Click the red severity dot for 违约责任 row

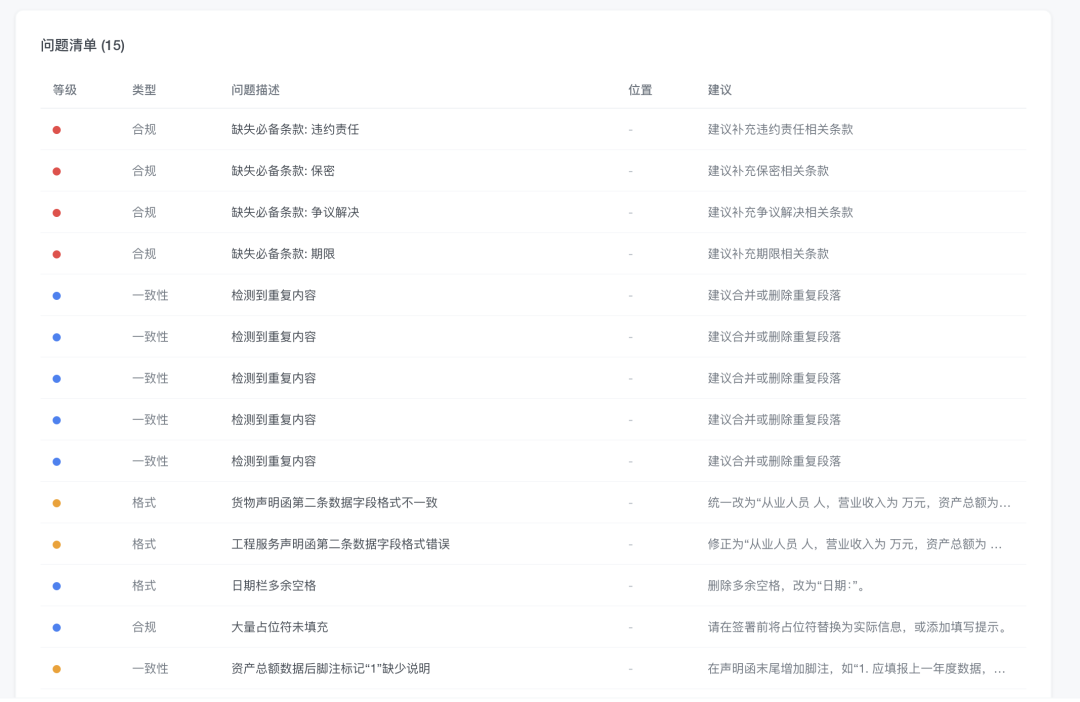(x=57, y=130)
